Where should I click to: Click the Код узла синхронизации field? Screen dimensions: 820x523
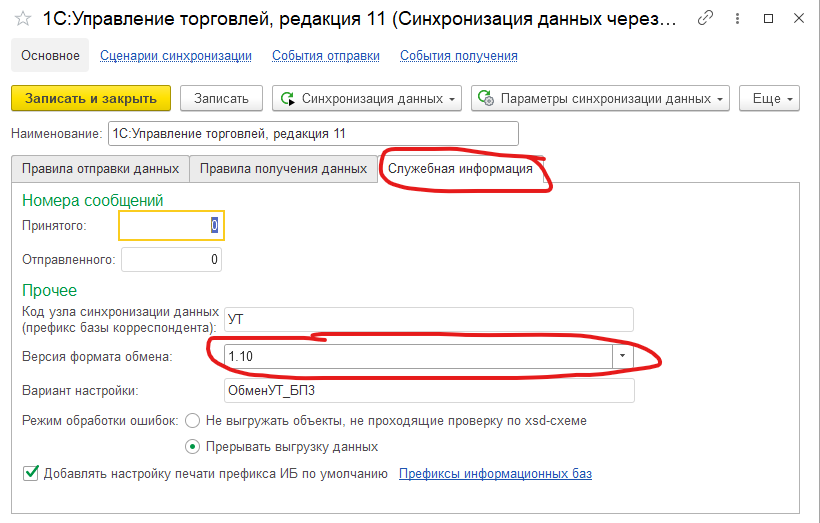tap(429, 320)
